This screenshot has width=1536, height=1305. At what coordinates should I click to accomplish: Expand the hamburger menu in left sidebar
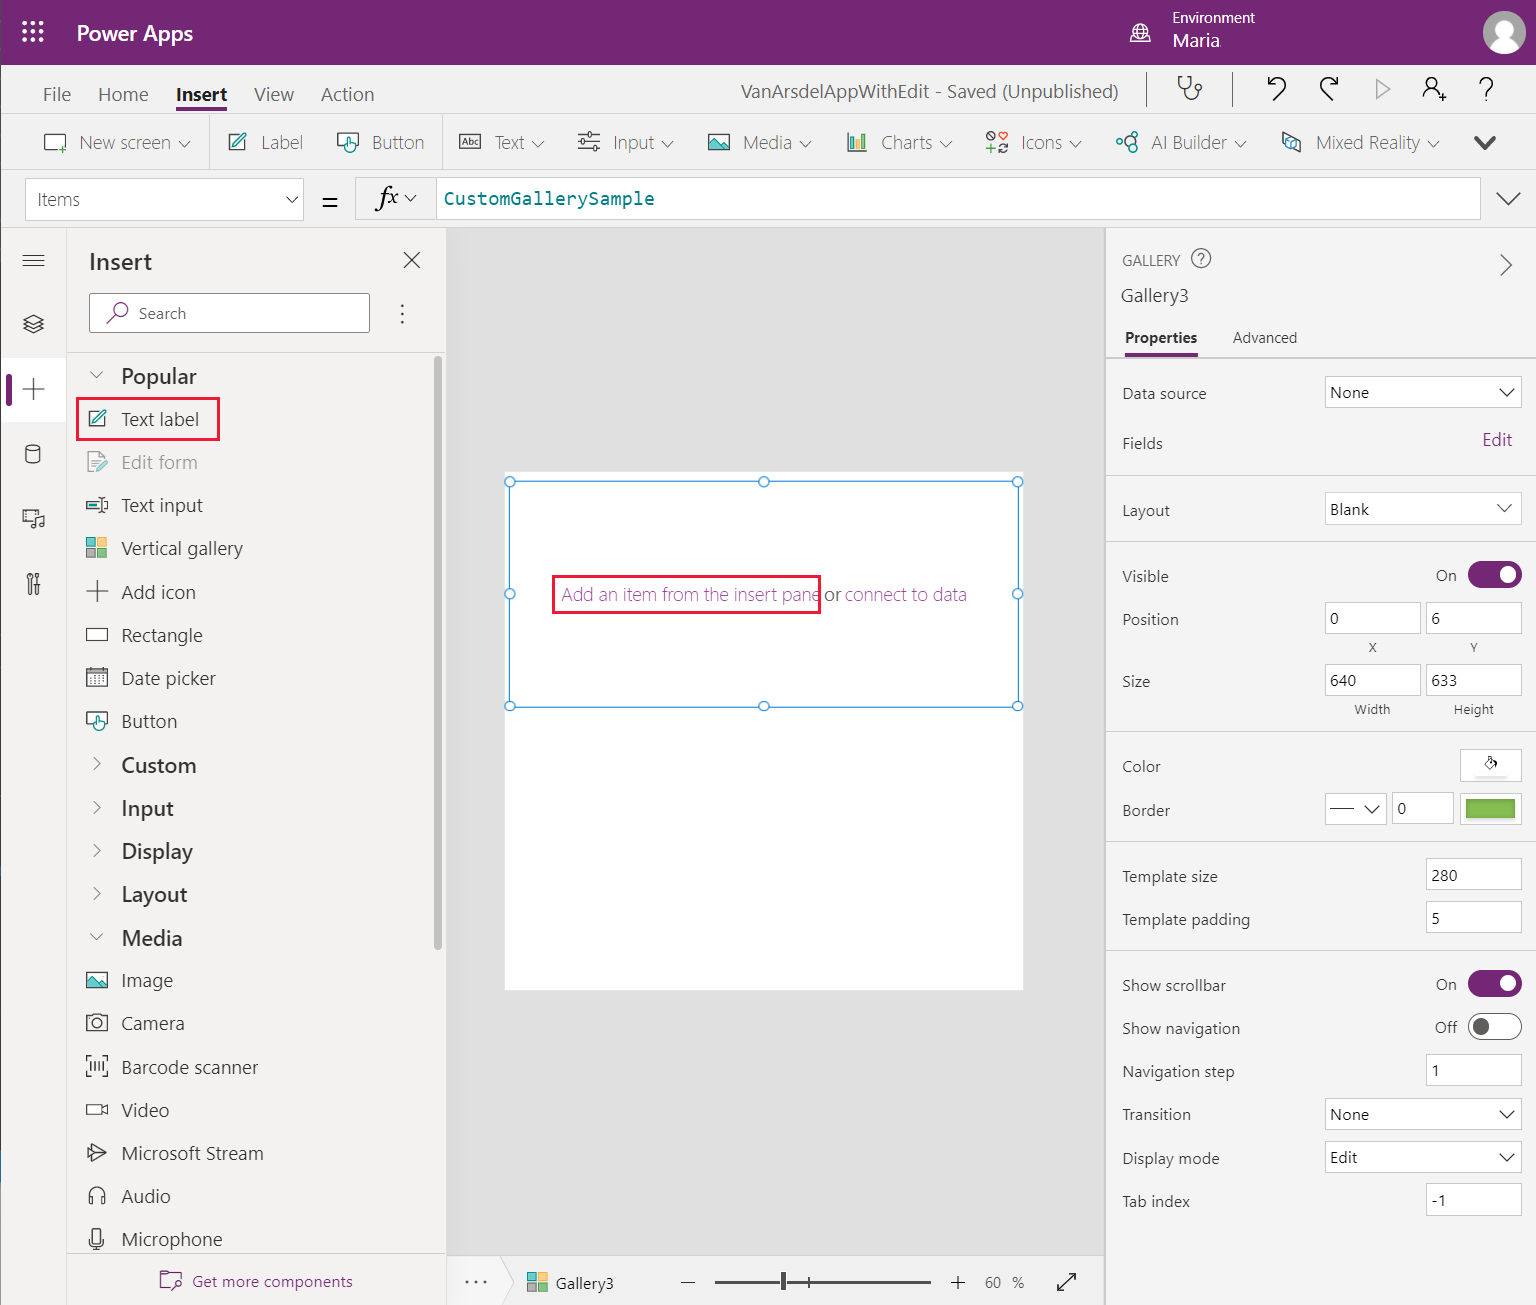click(33, 261)
